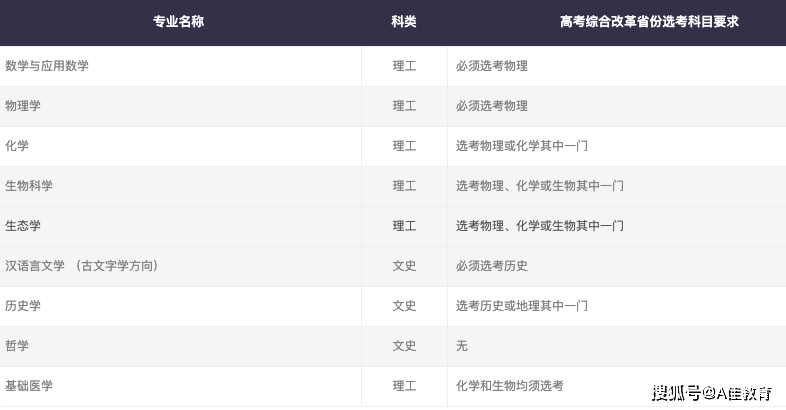Click 理工 category in 基础医学 row
Image resolution: width=786 pixels, height=410 pixels.
(404, 386)
